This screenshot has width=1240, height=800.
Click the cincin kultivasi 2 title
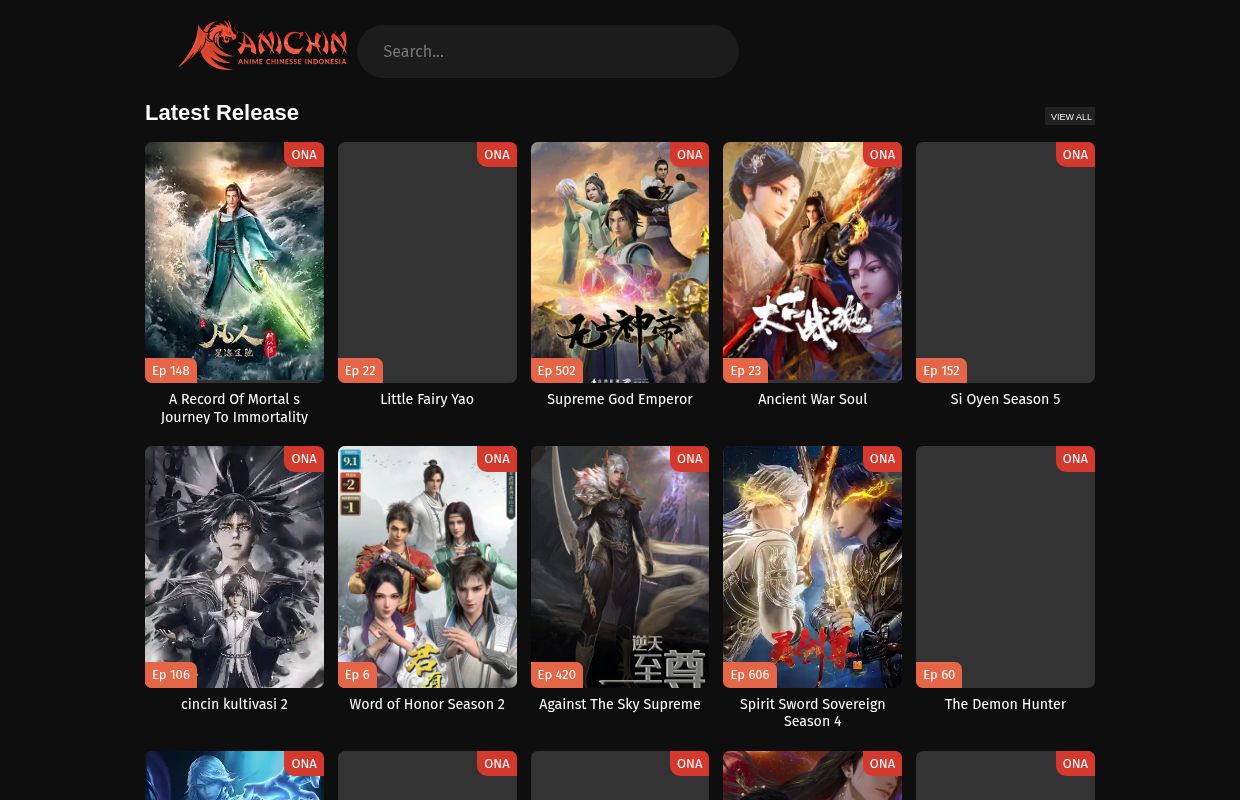(x=234, y=704)
